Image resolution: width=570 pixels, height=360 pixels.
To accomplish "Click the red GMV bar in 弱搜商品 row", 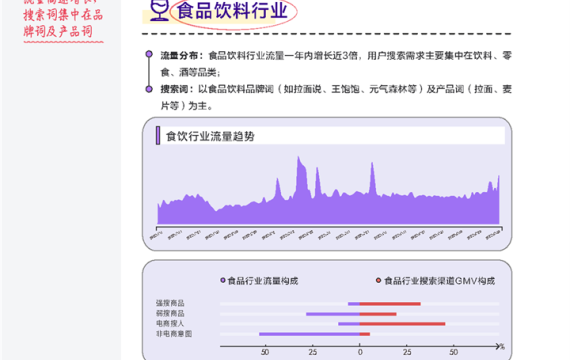I will coord(378,314).
